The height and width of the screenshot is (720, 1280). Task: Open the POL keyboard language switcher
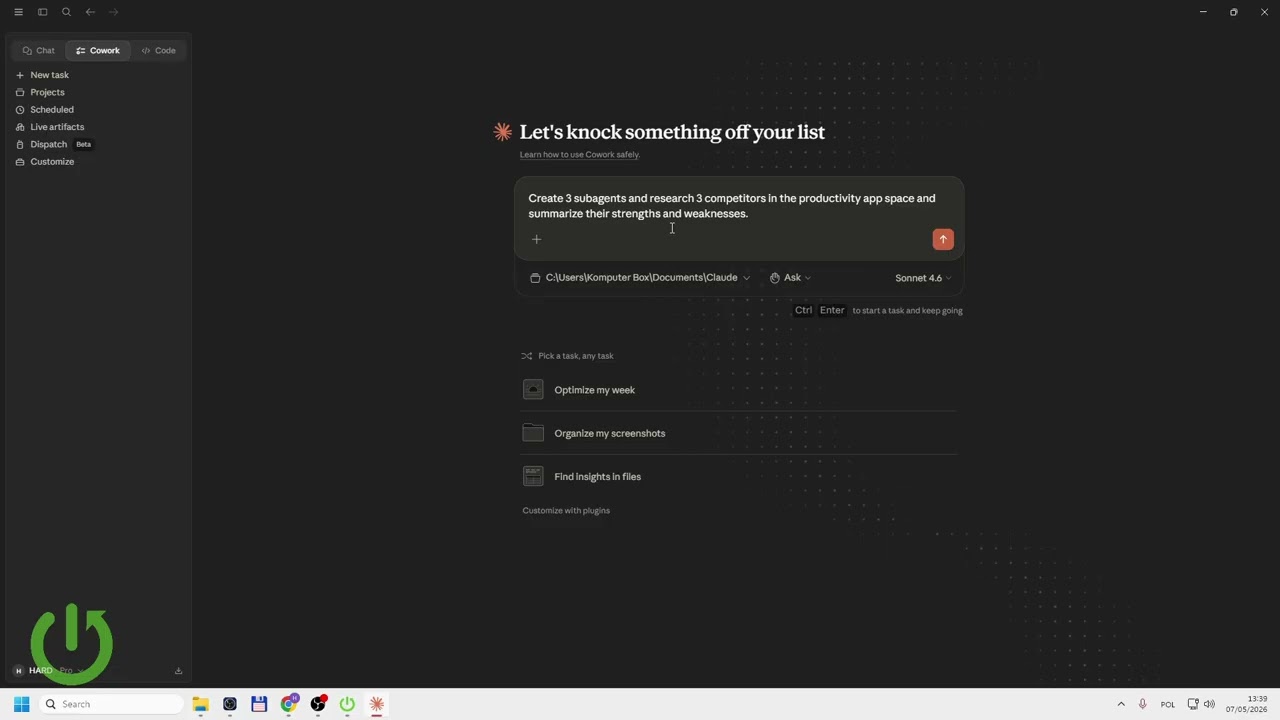[1168, 704]
